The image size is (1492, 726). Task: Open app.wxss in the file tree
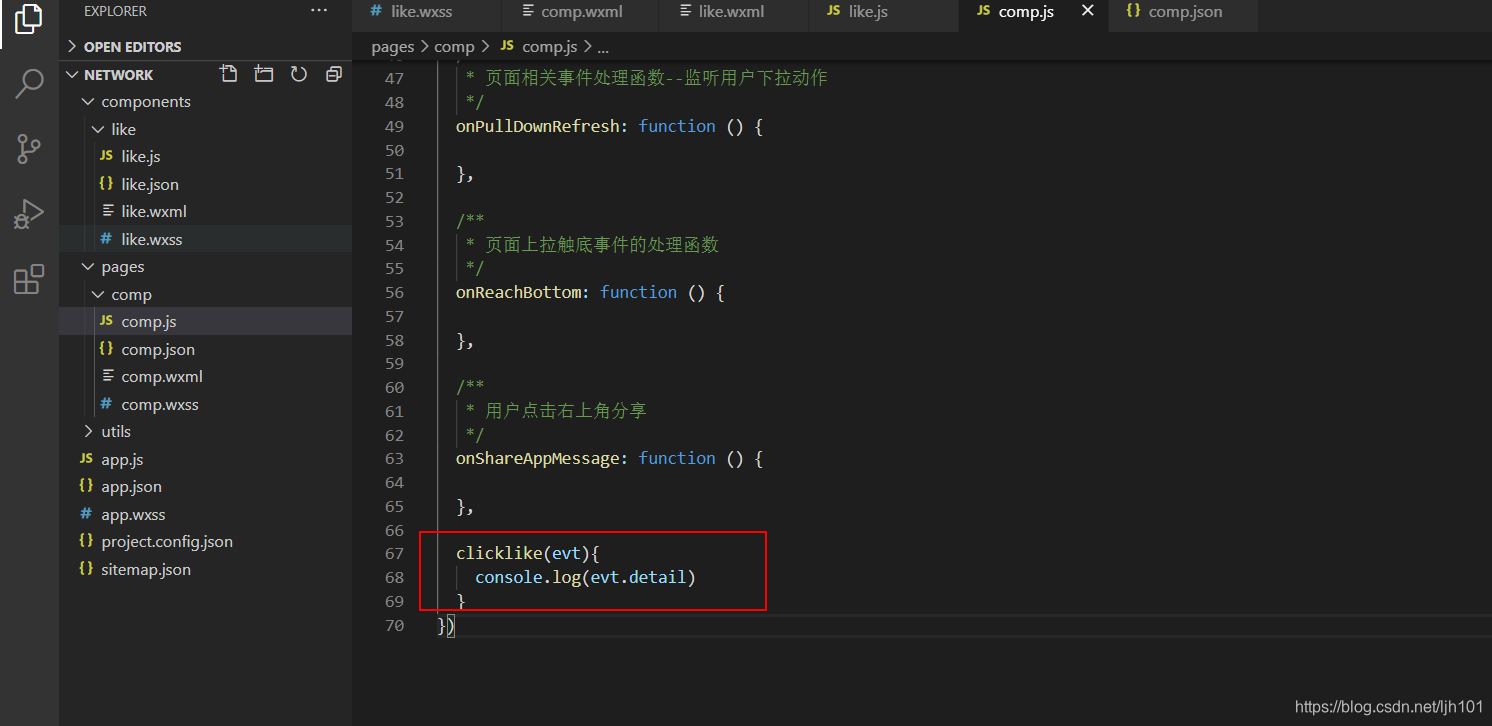205,514
